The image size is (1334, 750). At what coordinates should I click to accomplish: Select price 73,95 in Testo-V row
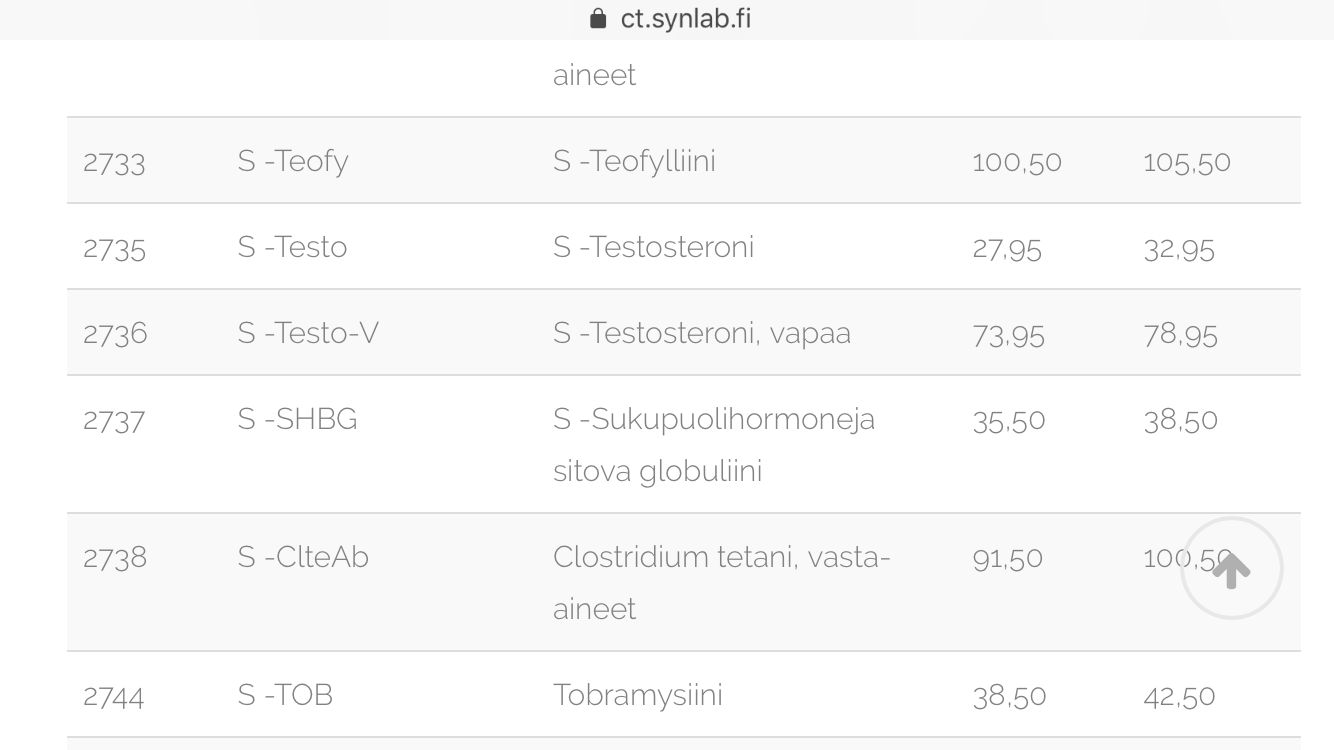pyautogui.click(x=1008, y=334)
